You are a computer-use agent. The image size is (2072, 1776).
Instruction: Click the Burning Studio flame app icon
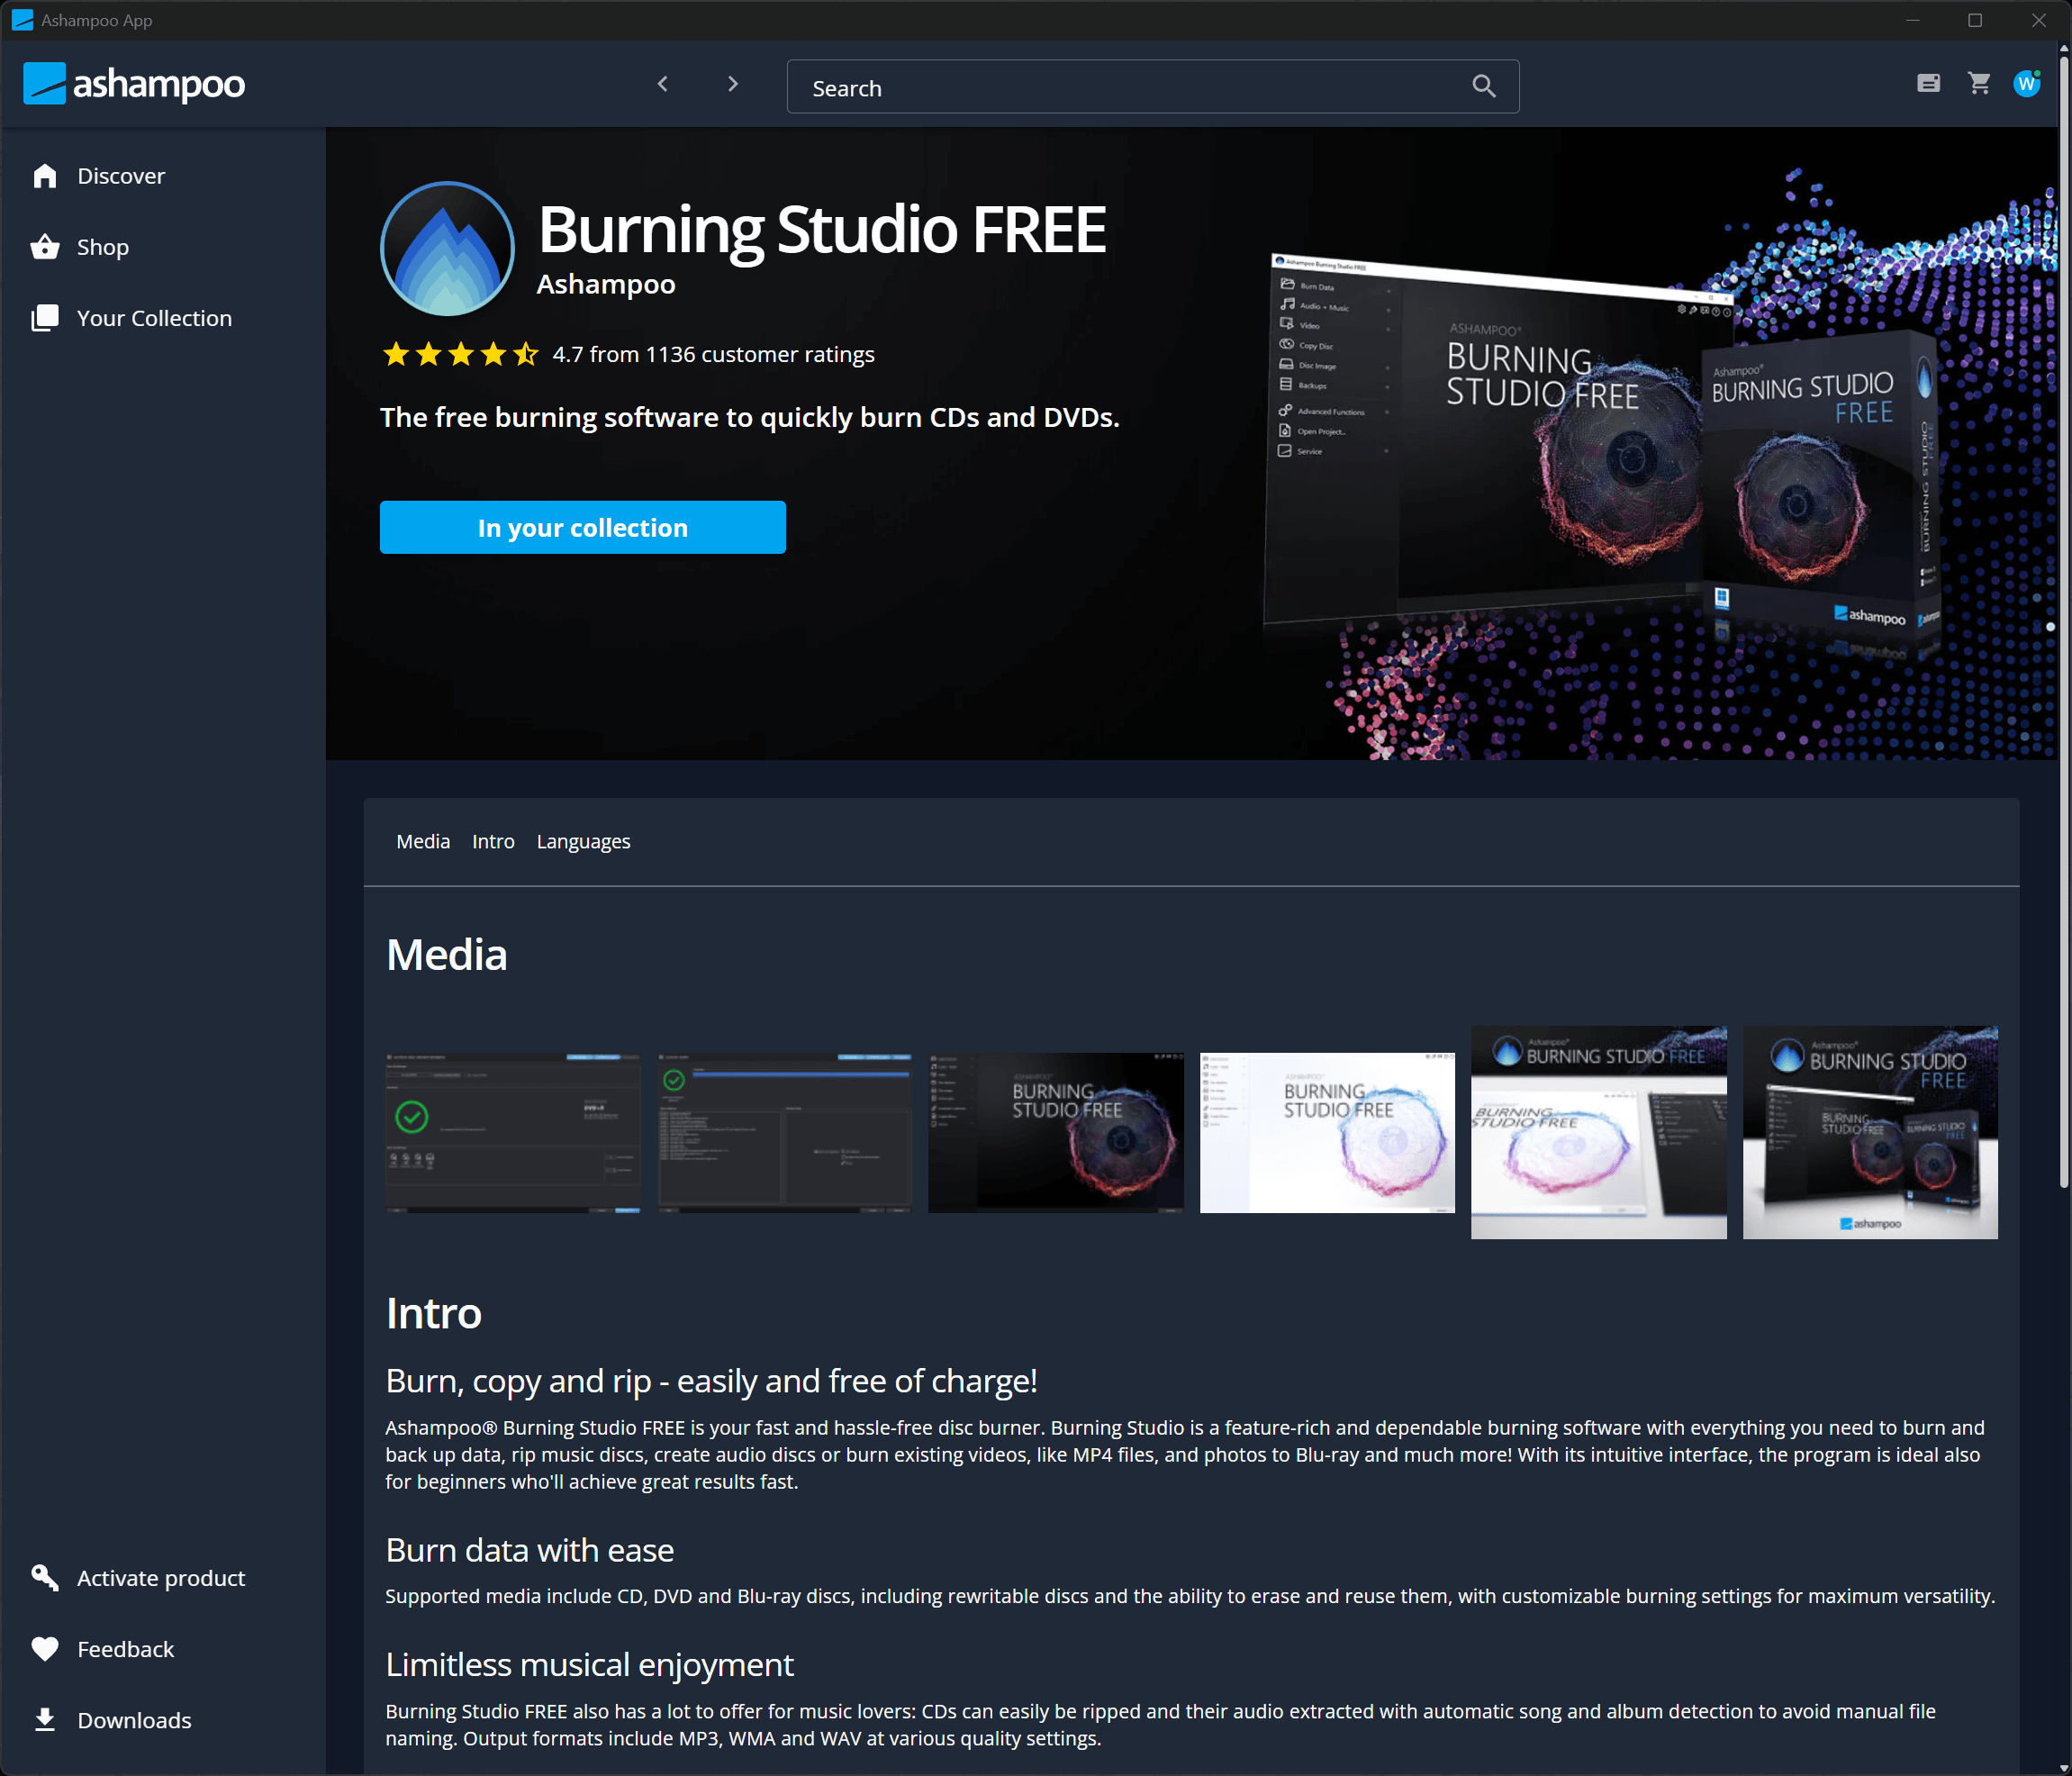pos(448,249)
